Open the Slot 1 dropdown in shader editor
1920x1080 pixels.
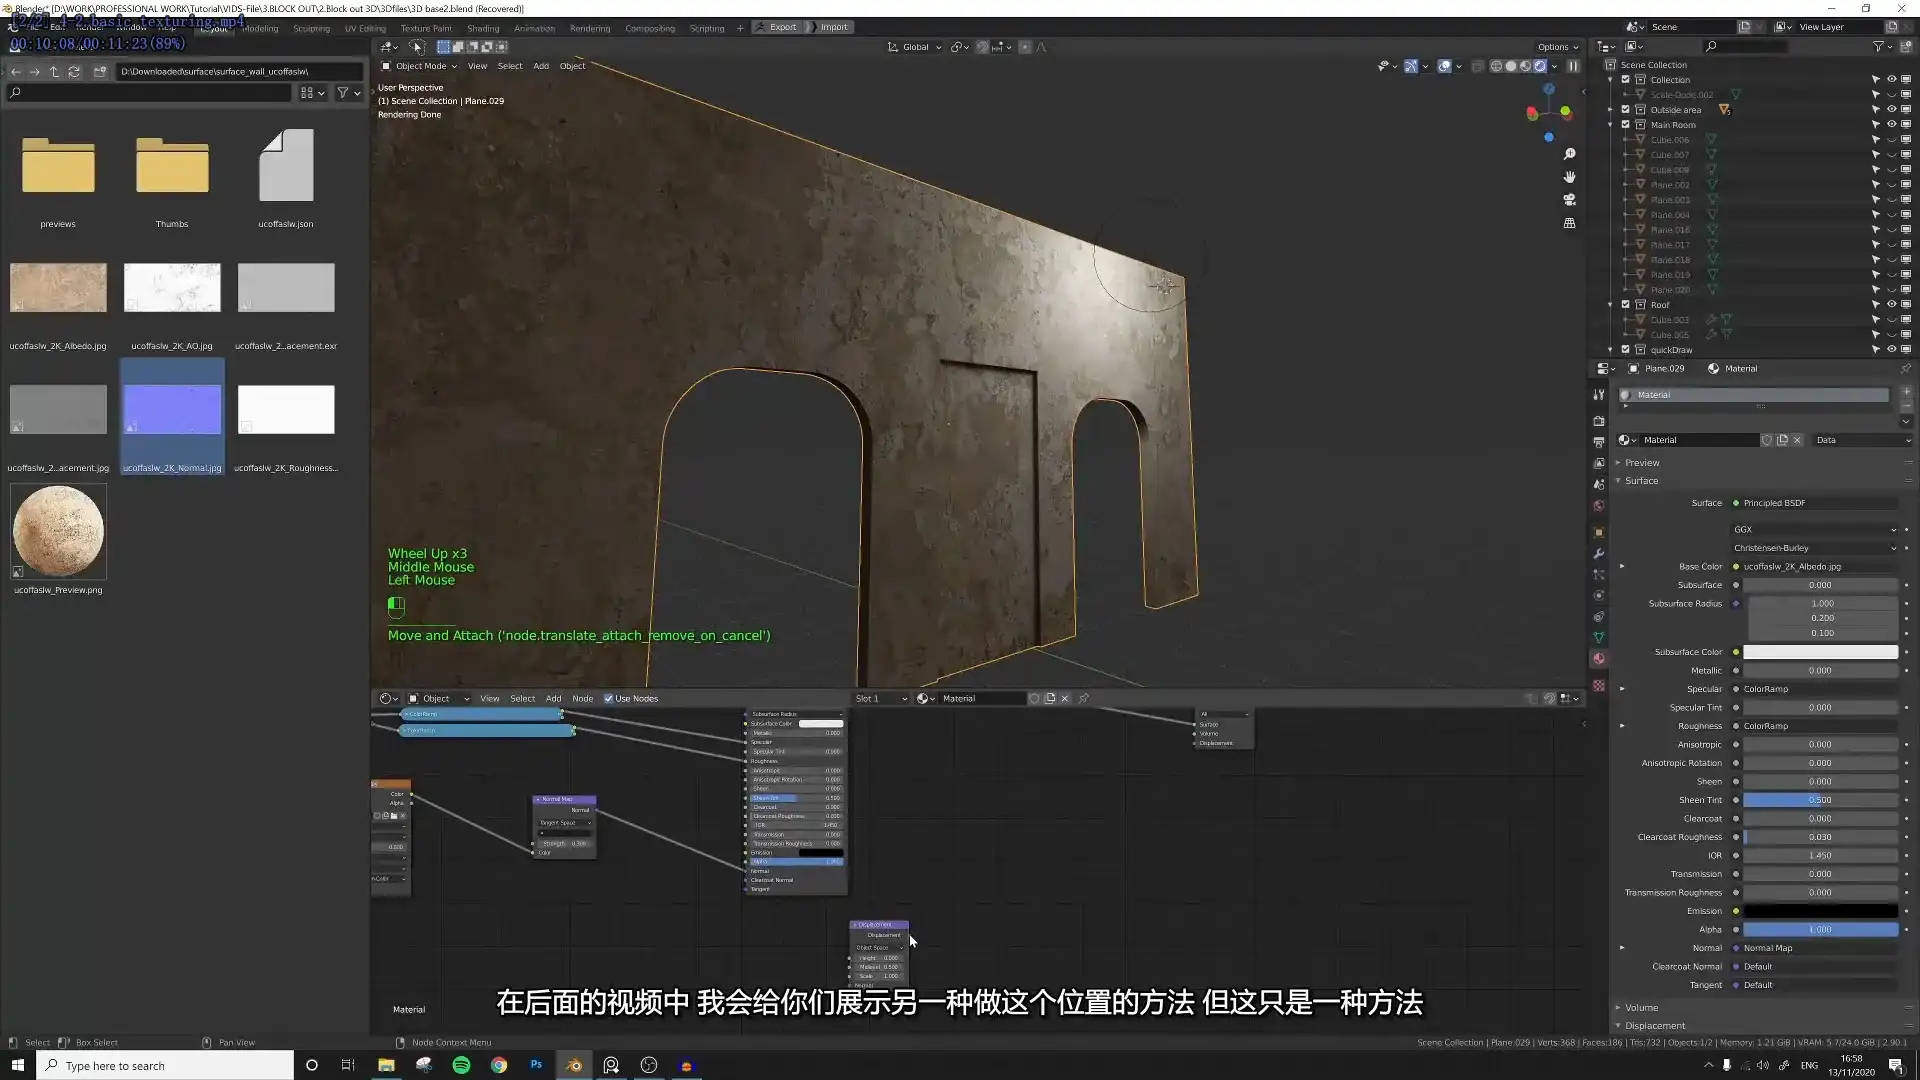tap(878, 698)
